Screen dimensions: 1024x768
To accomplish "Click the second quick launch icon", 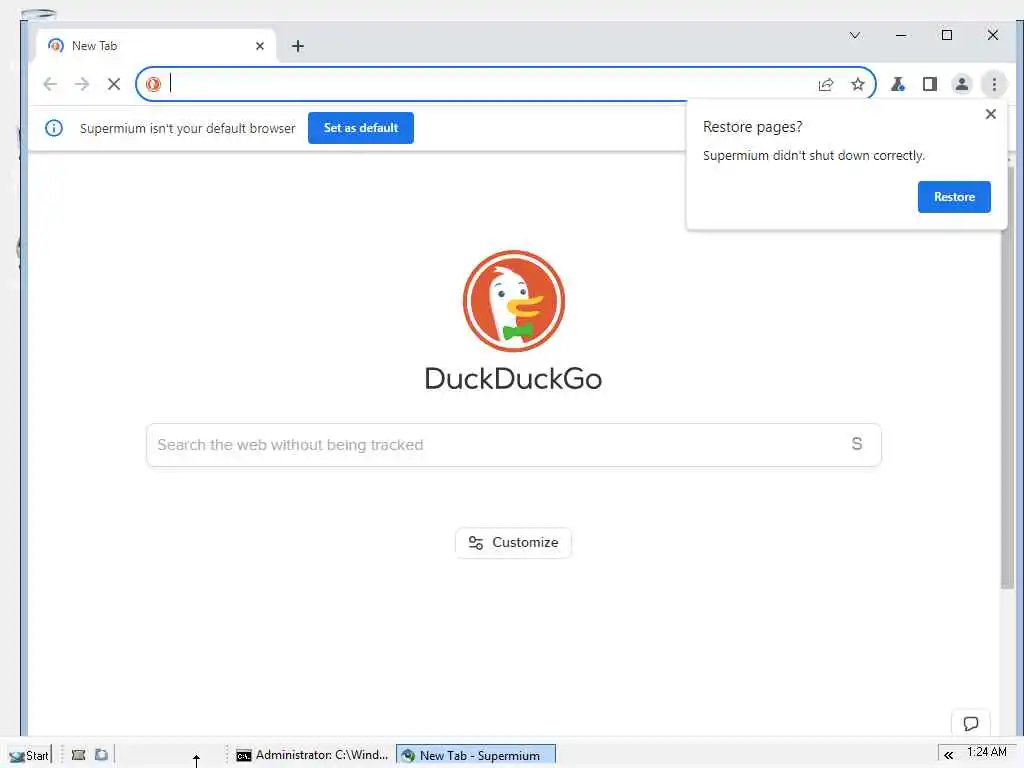I will point(101,755).
